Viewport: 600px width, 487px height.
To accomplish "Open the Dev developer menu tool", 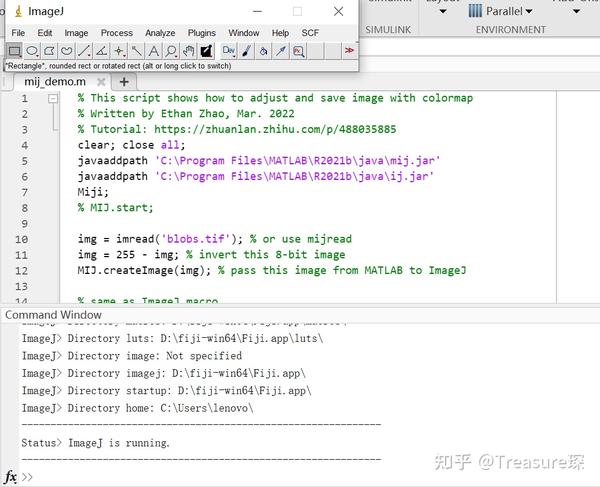I will click(229, 51).
